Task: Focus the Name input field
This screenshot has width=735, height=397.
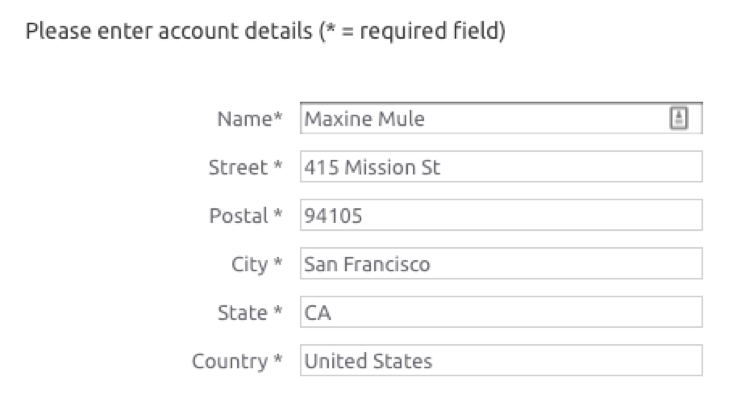Action: [x=501, y=118]
